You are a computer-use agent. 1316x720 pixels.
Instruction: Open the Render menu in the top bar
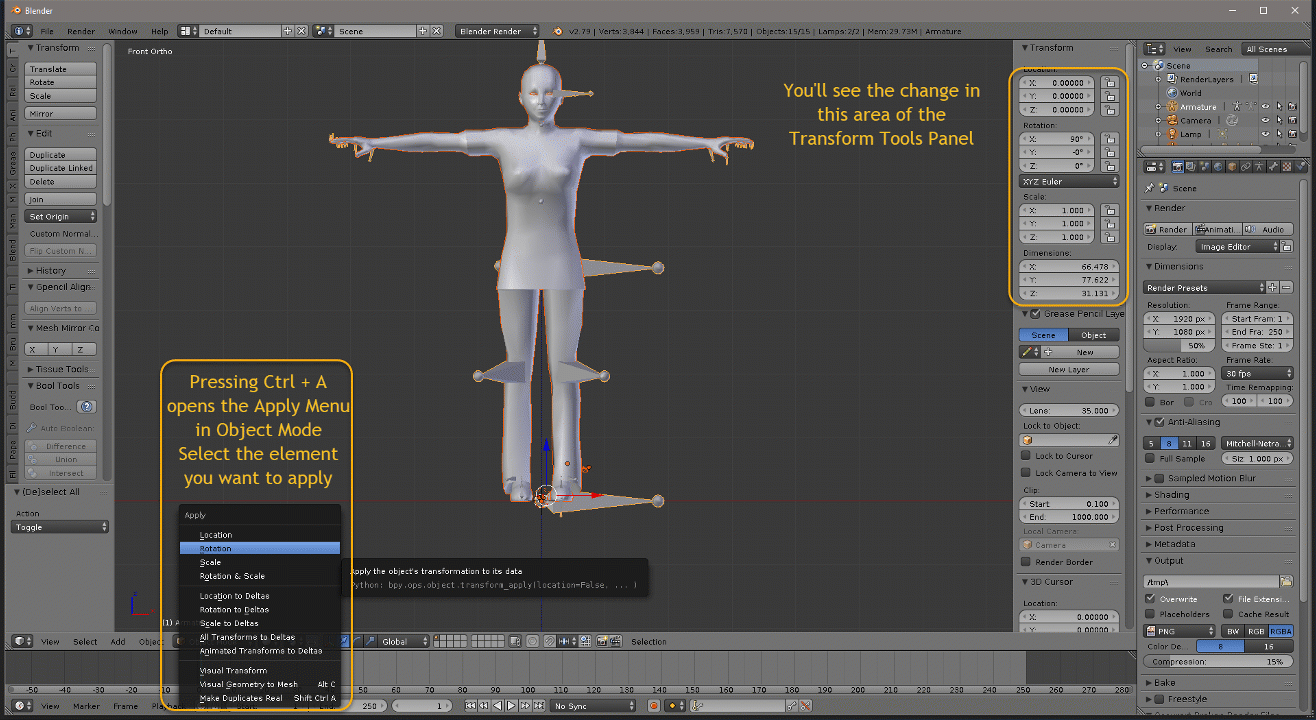81,31
